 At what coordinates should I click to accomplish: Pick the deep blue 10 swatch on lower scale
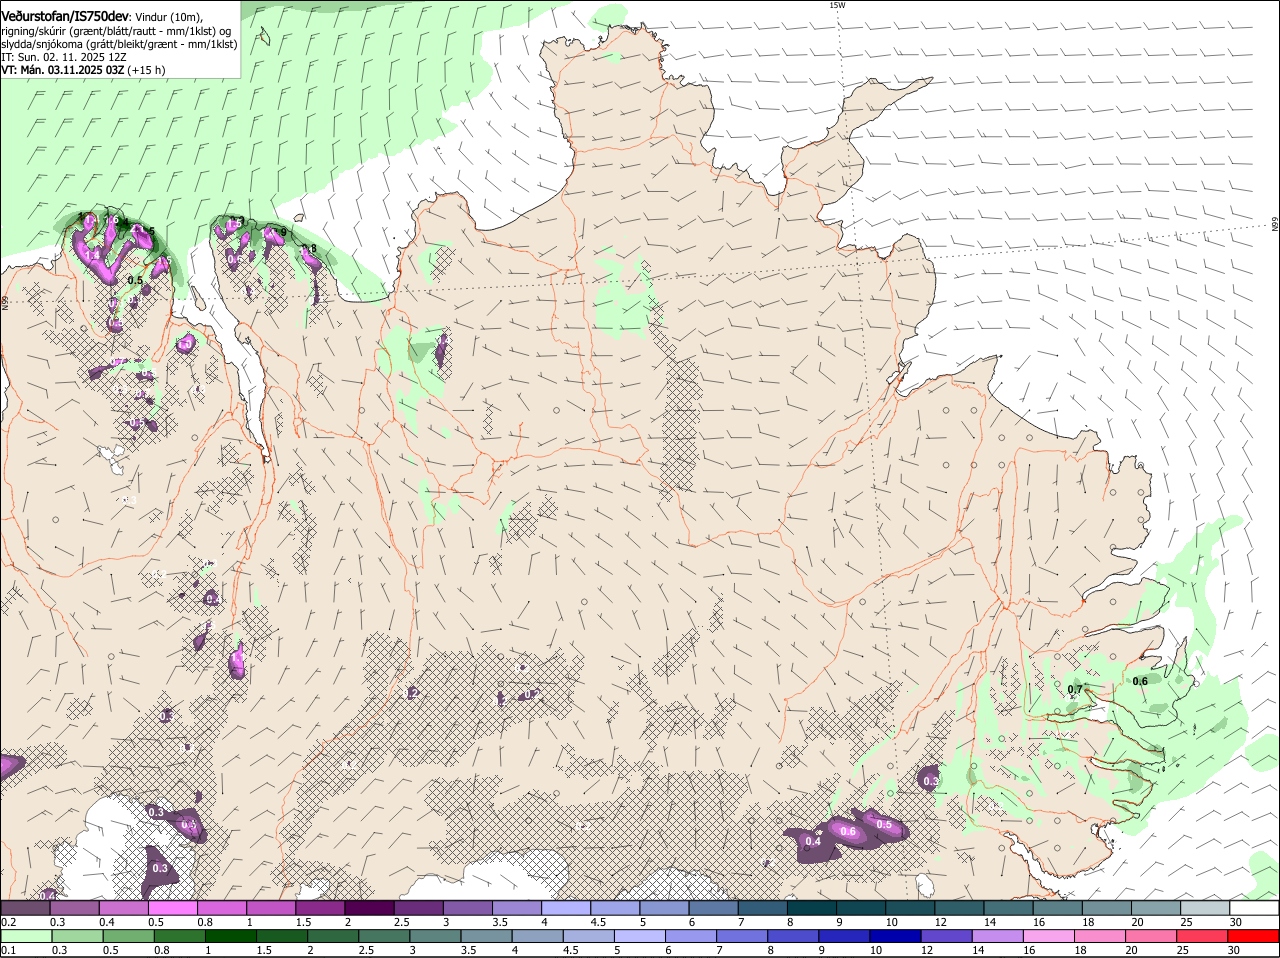[894, 937]
